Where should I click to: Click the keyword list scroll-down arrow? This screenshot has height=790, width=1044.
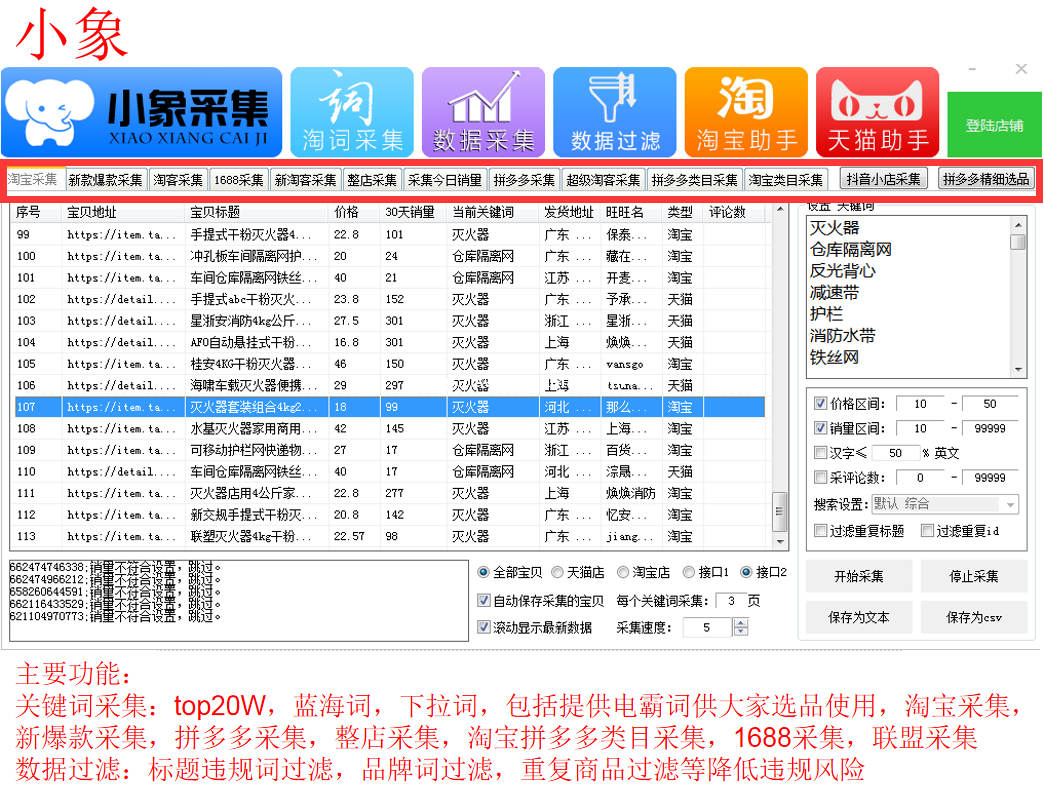(x=1018, y=369)
